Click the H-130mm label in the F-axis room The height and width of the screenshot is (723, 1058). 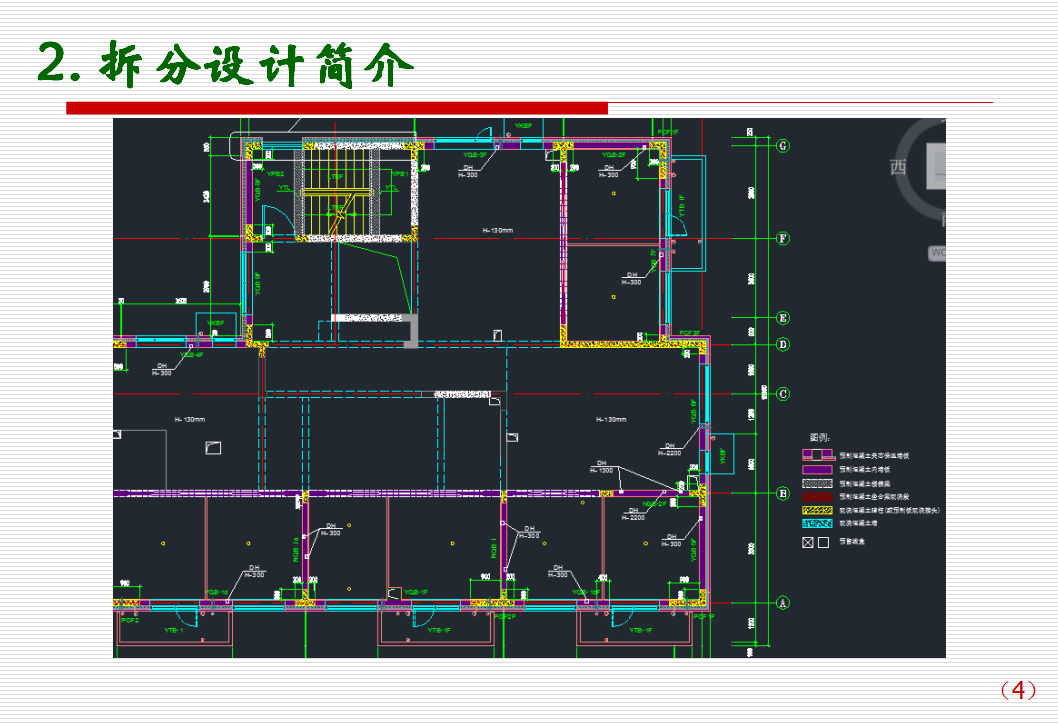pyautogui.click(x=497, y=231)
